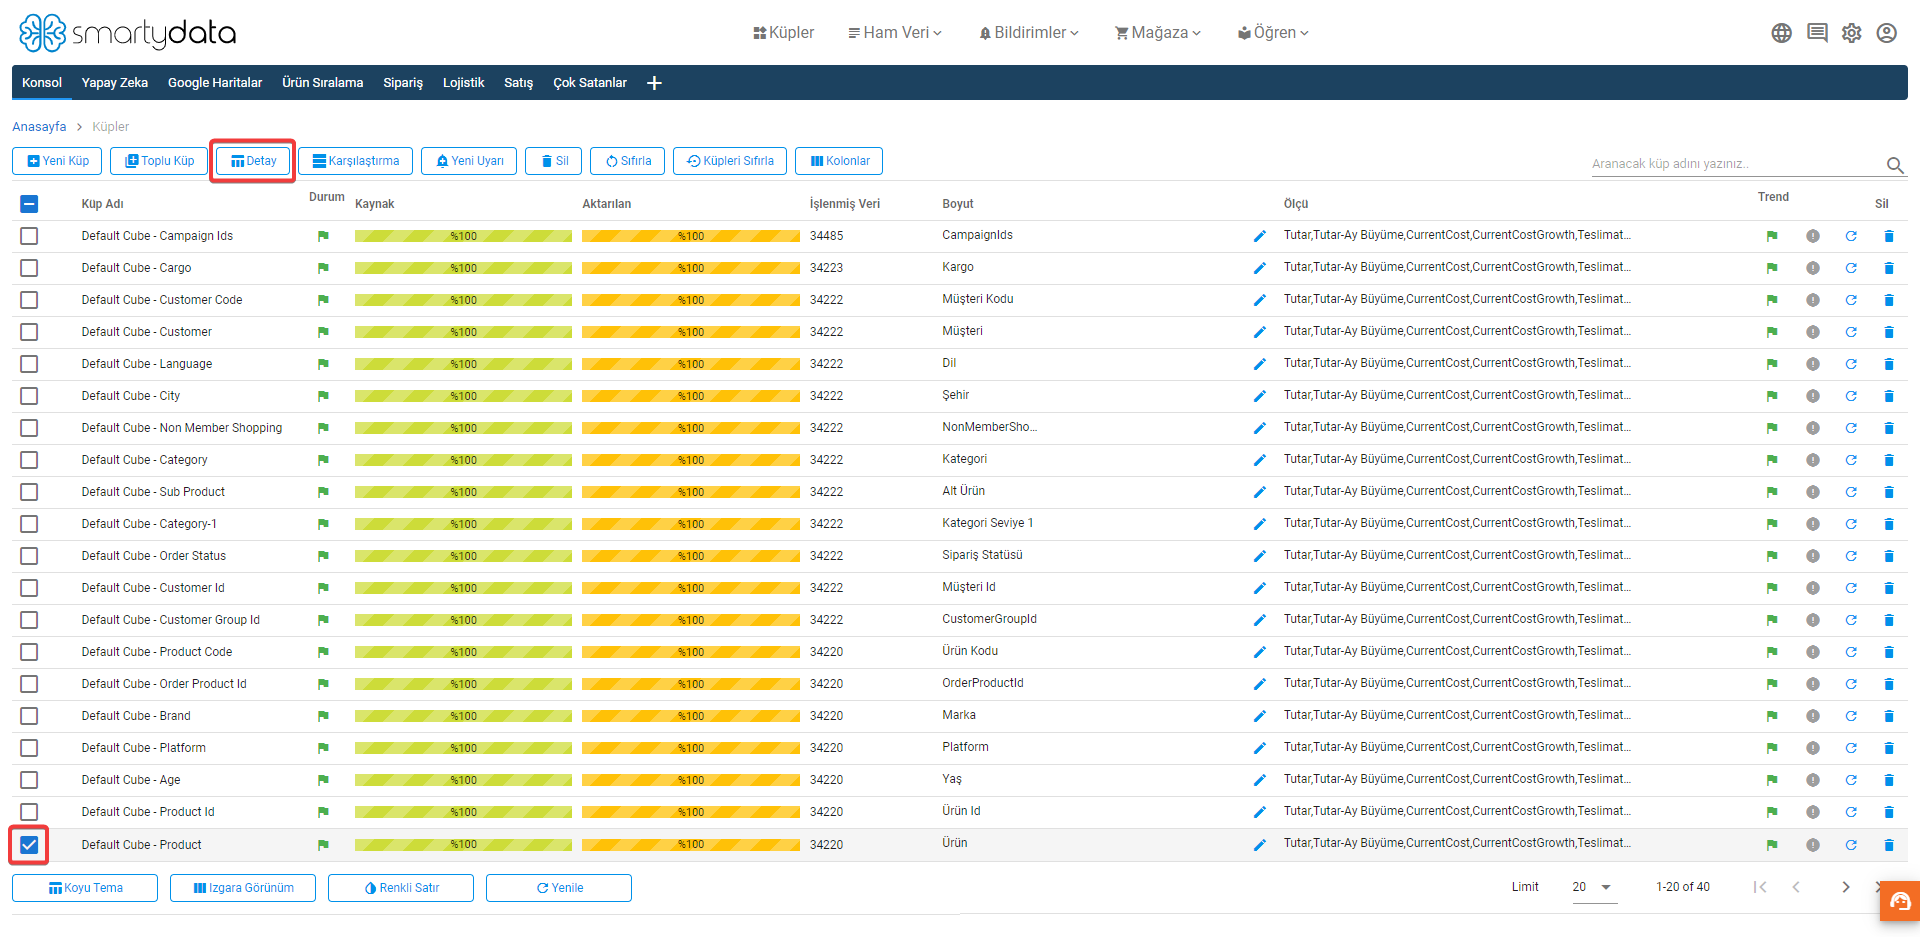Screen dimensions: 1920x937
Task: Open the settings gear icon
Action: [1852, 33]
